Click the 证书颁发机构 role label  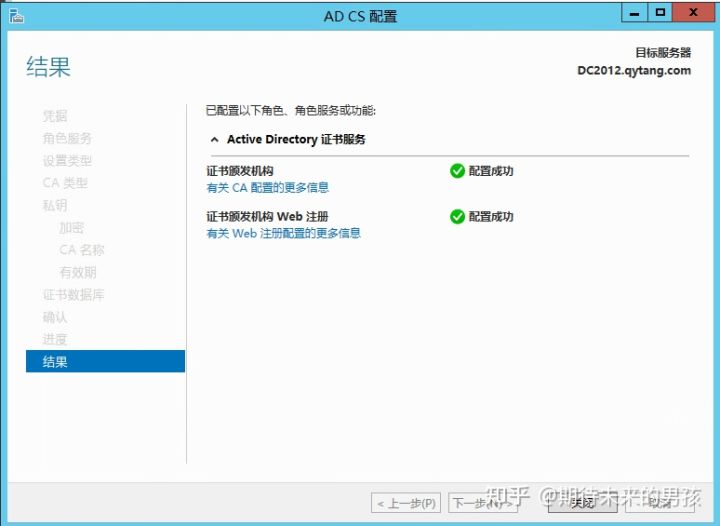(x=240, y=171)
